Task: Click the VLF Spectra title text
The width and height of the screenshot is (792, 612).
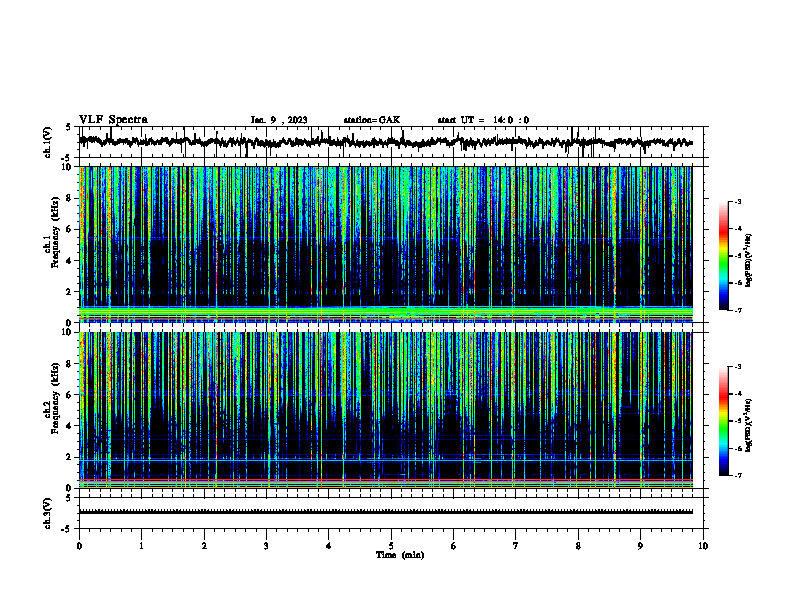Action: tap(113, 120)
